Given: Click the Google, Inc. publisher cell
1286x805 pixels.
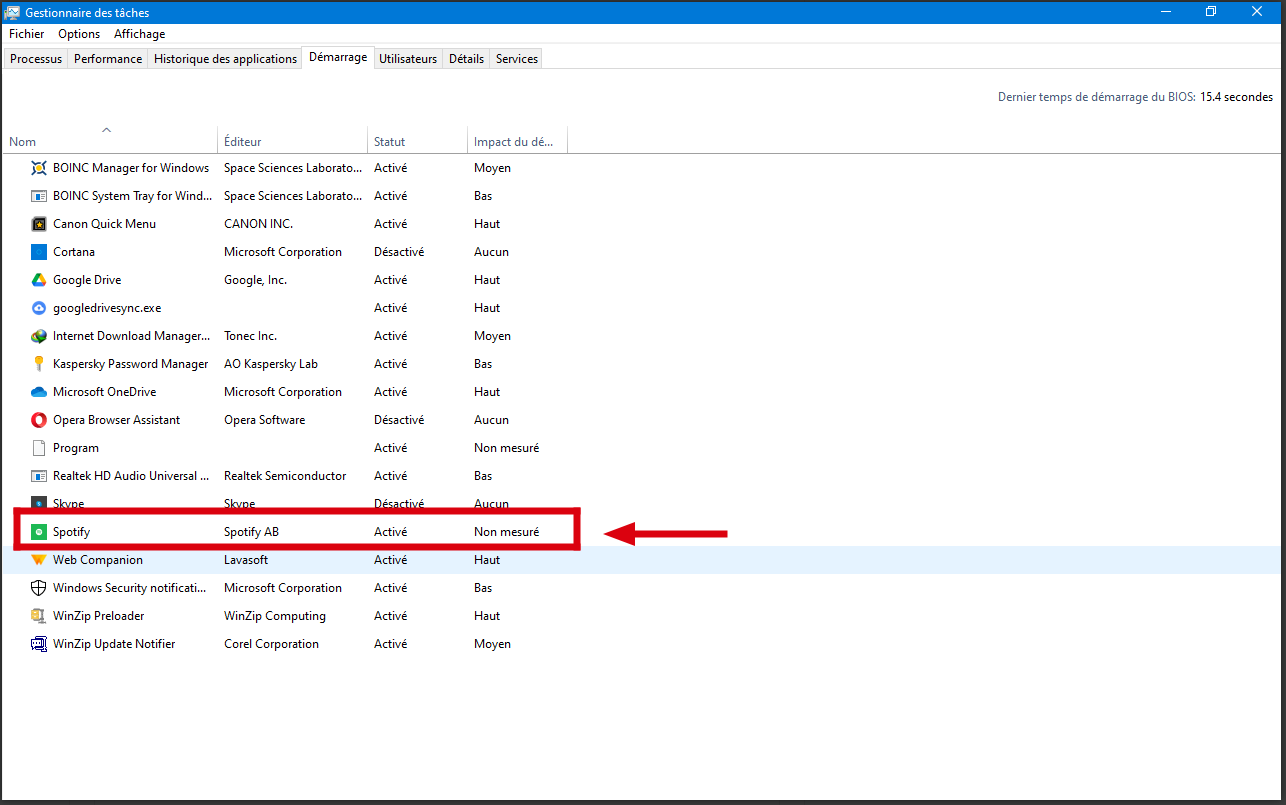Looking at the screenshot, I should tap(255, 280).
